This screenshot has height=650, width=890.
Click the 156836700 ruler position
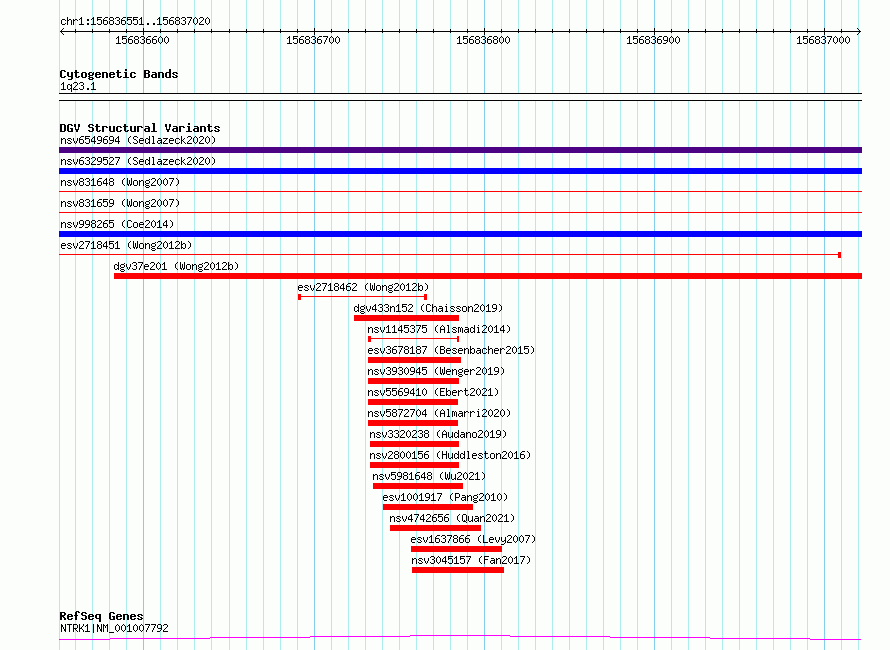tap(313, 40)
